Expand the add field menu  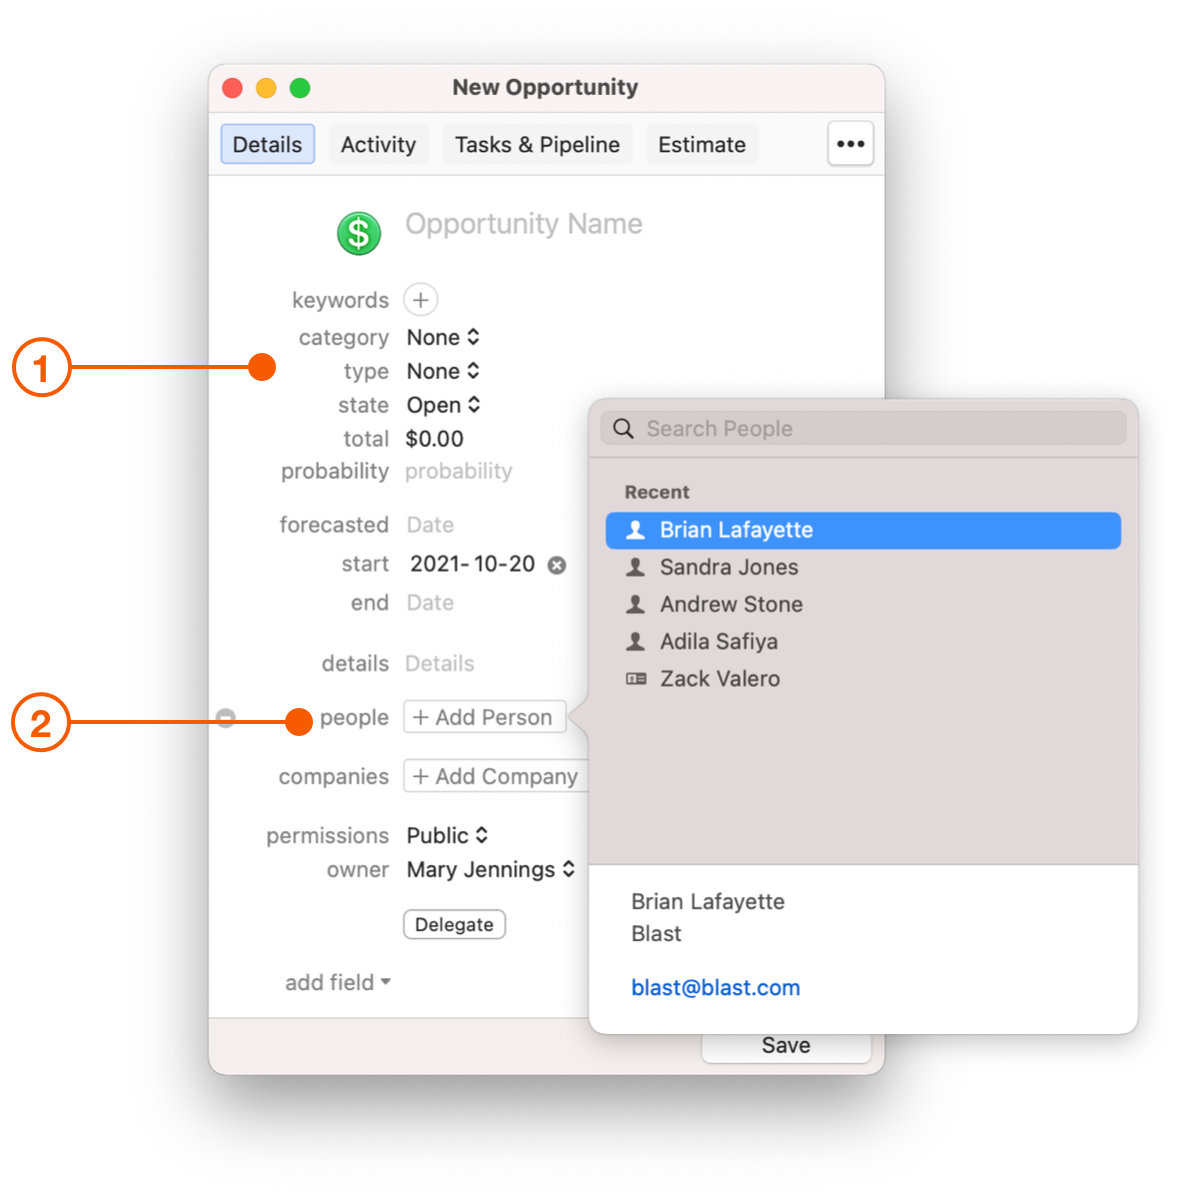point(338,983)
